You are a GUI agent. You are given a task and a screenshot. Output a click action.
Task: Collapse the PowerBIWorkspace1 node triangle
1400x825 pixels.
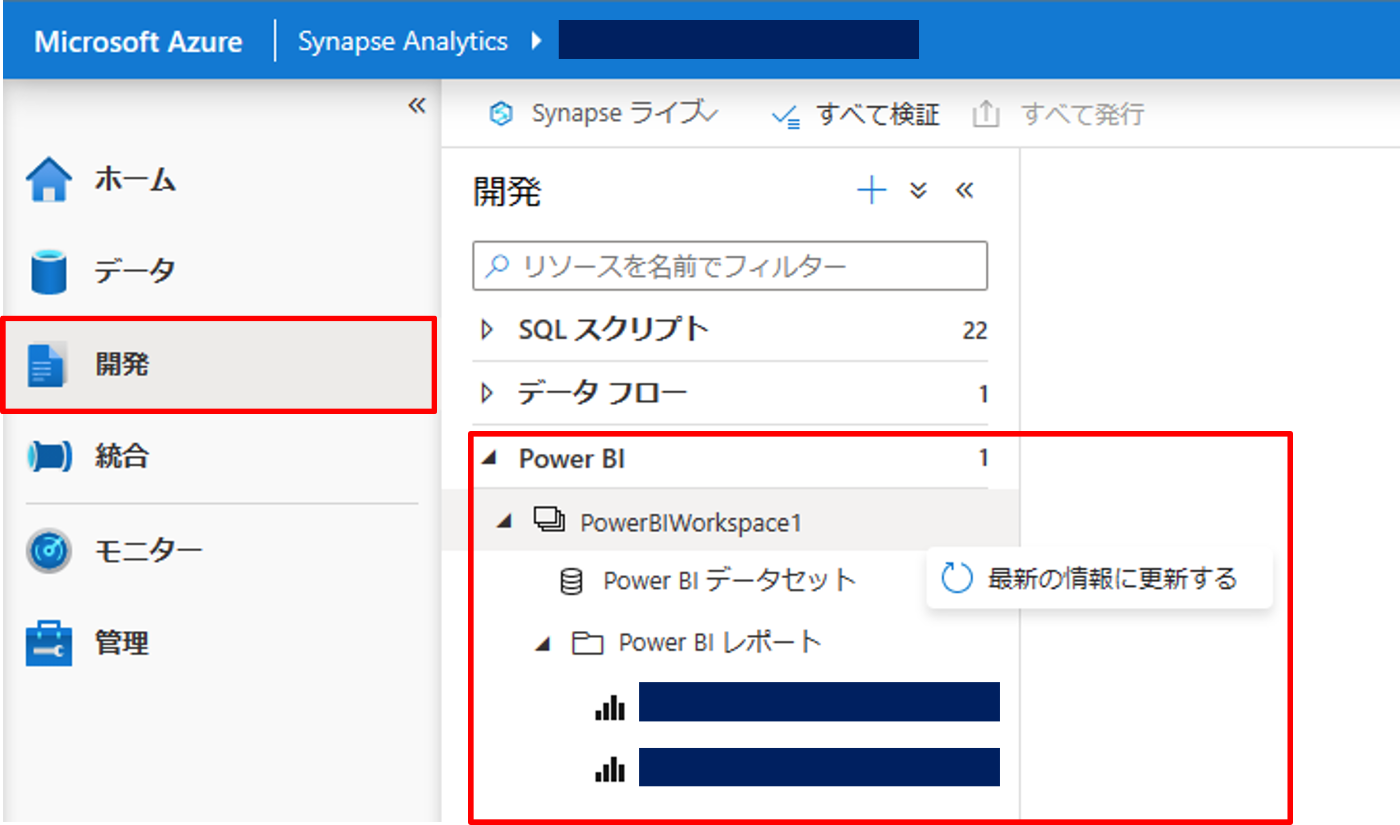(505, 521)
